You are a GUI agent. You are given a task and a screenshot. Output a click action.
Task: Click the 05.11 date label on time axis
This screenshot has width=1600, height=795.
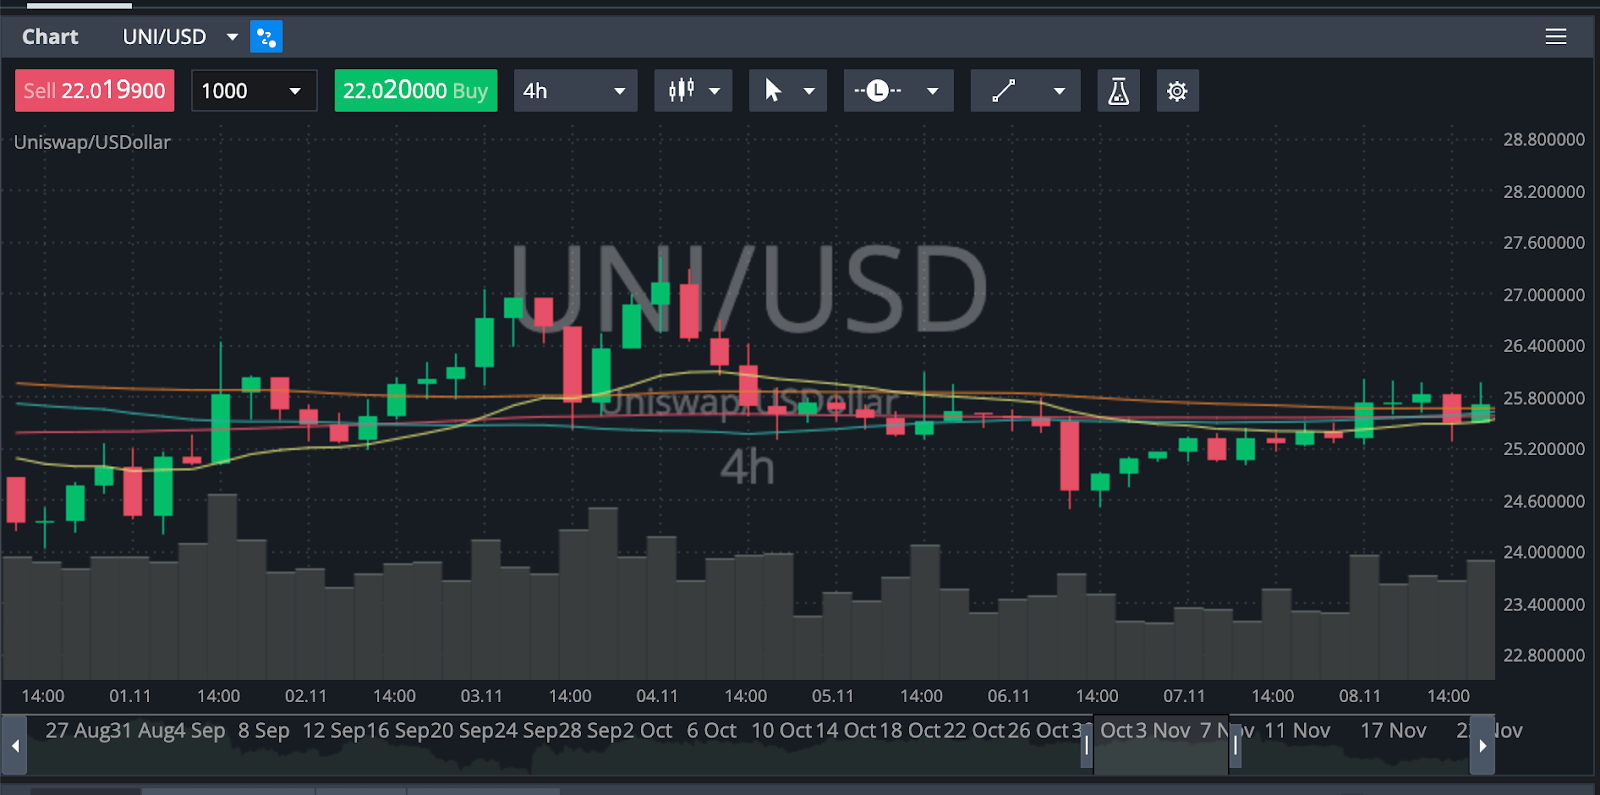pyautogui.click(x=833, y=696)
